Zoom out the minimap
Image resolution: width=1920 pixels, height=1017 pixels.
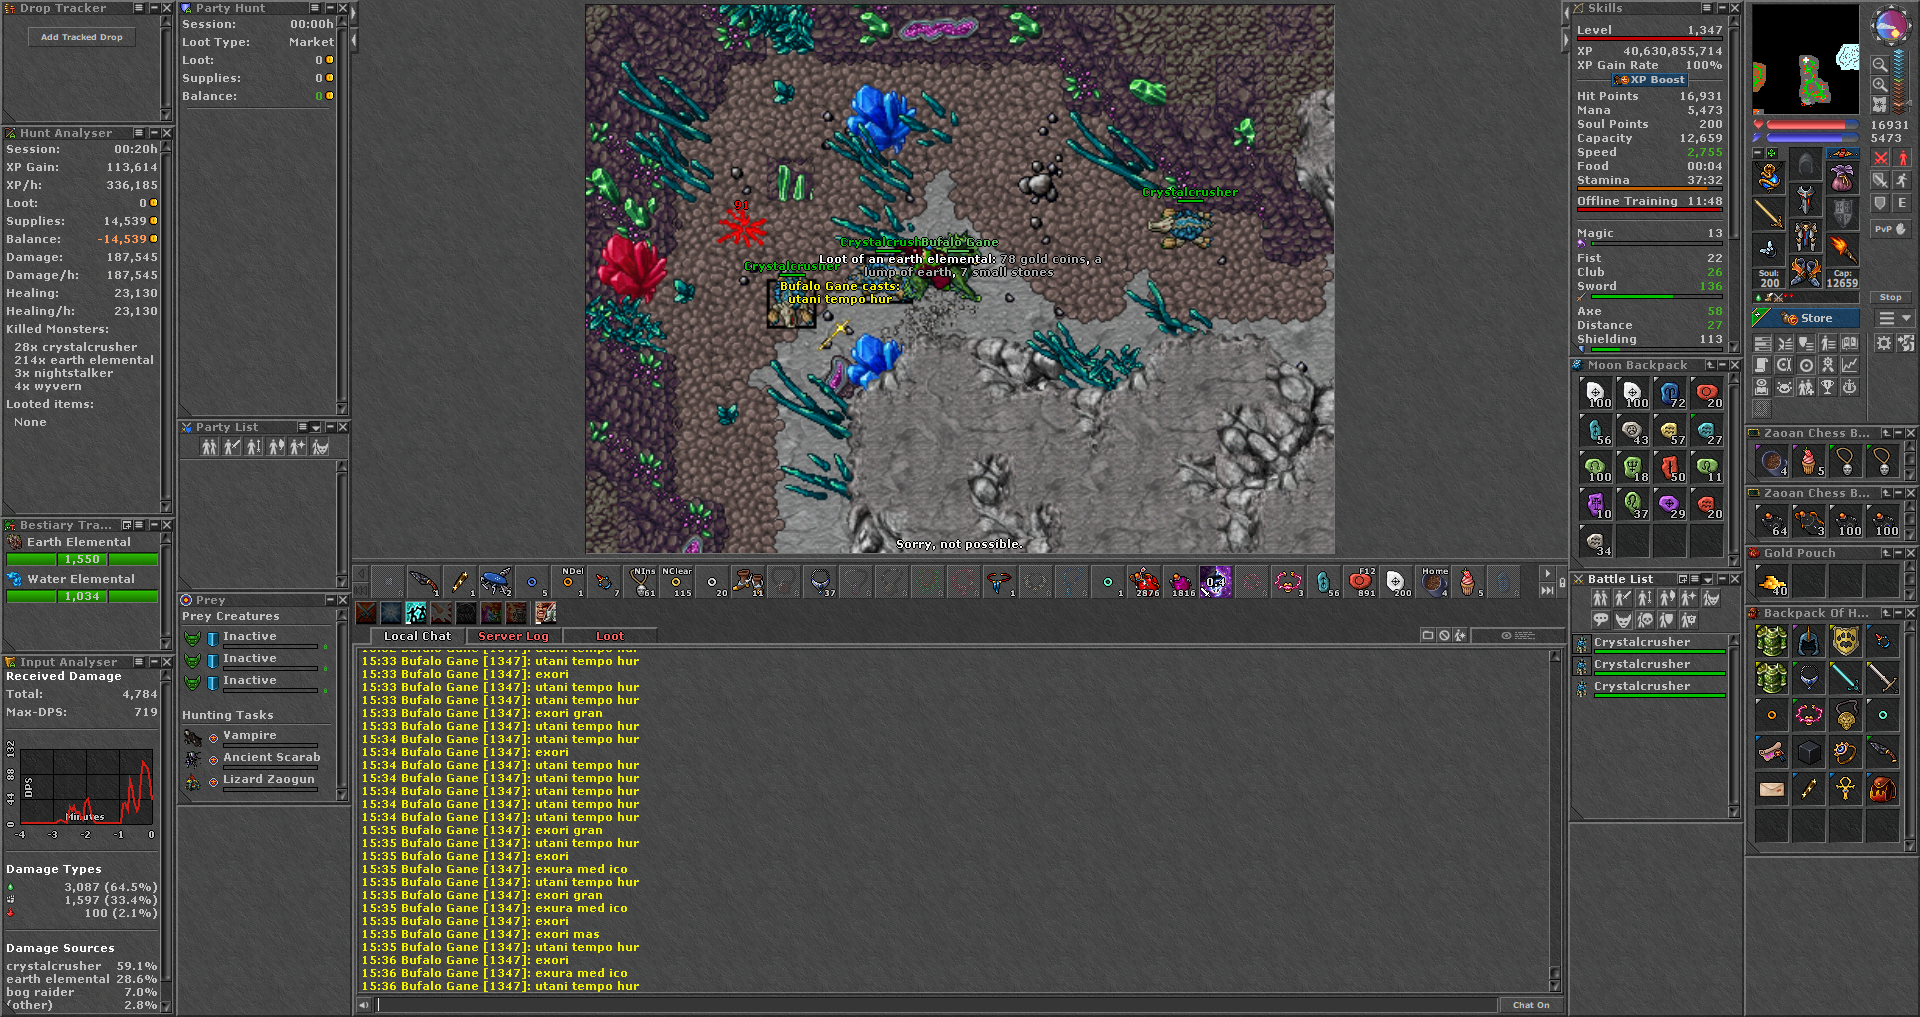[1880, 64]
